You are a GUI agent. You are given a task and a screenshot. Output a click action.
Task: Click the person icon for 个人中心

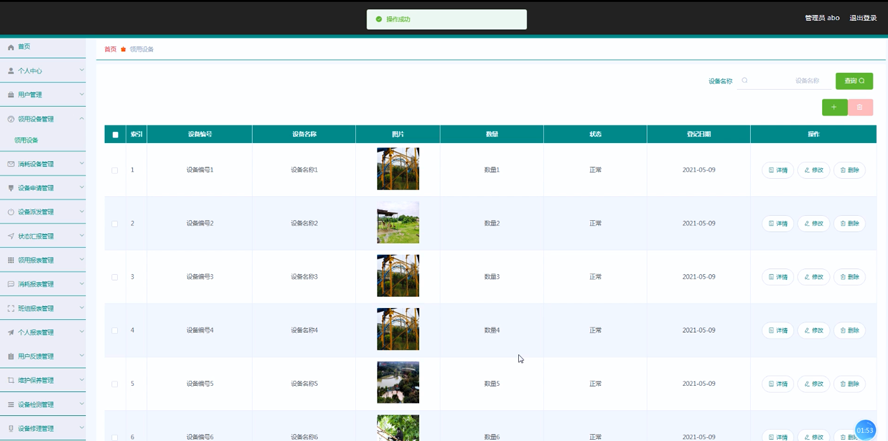(10, 71)
